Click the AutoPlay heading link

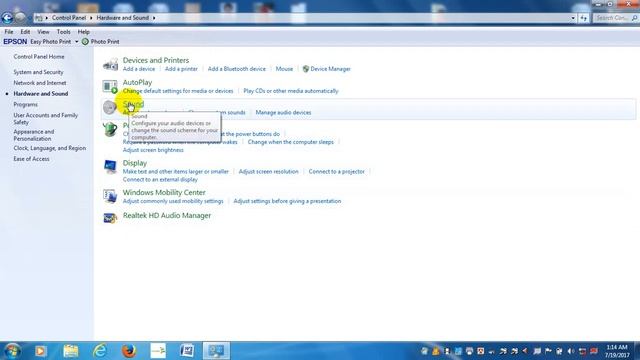coord(137,82)
